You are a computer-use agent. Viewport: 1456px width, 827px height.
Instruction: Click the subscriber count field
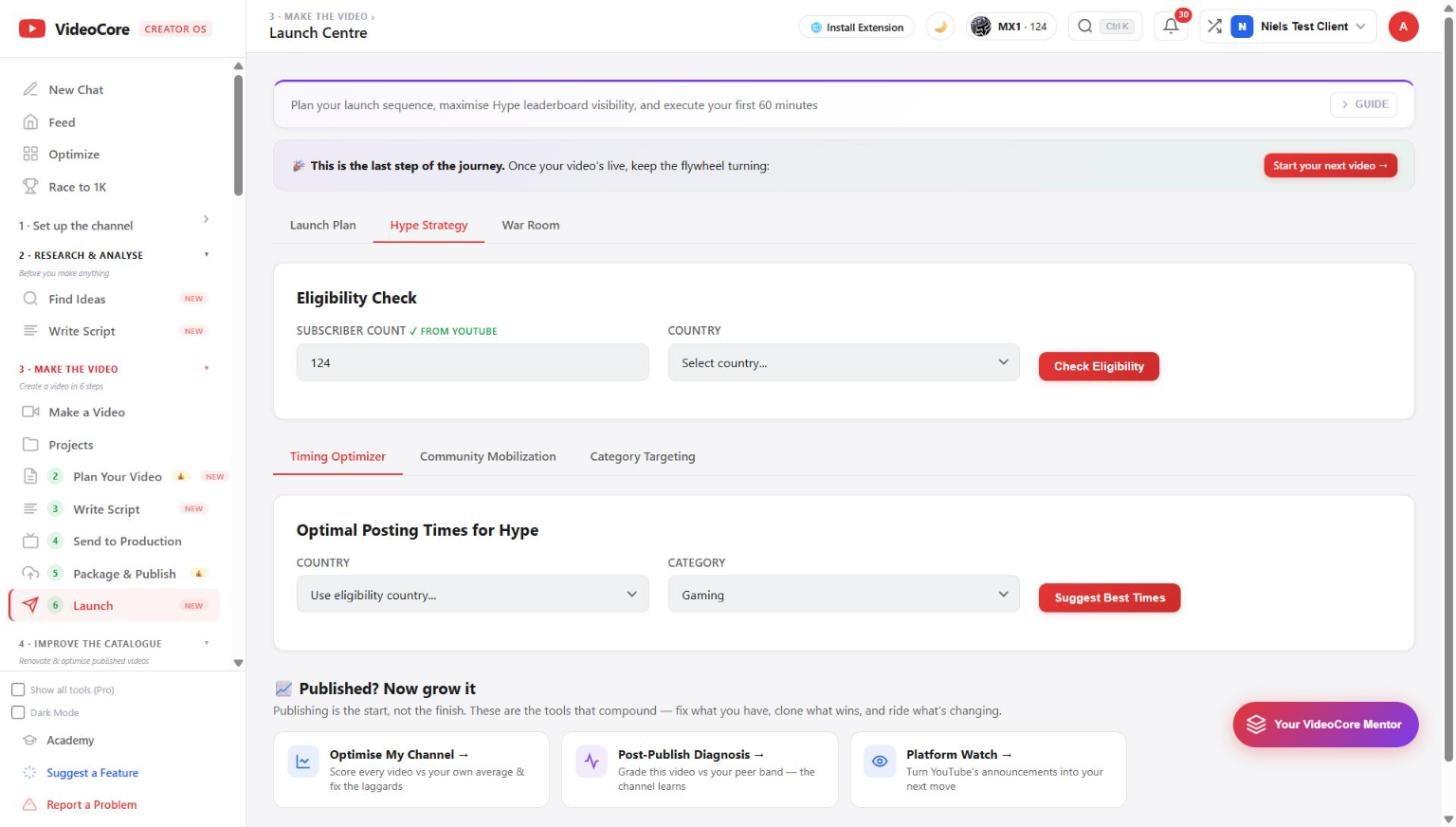click(472, 363)
